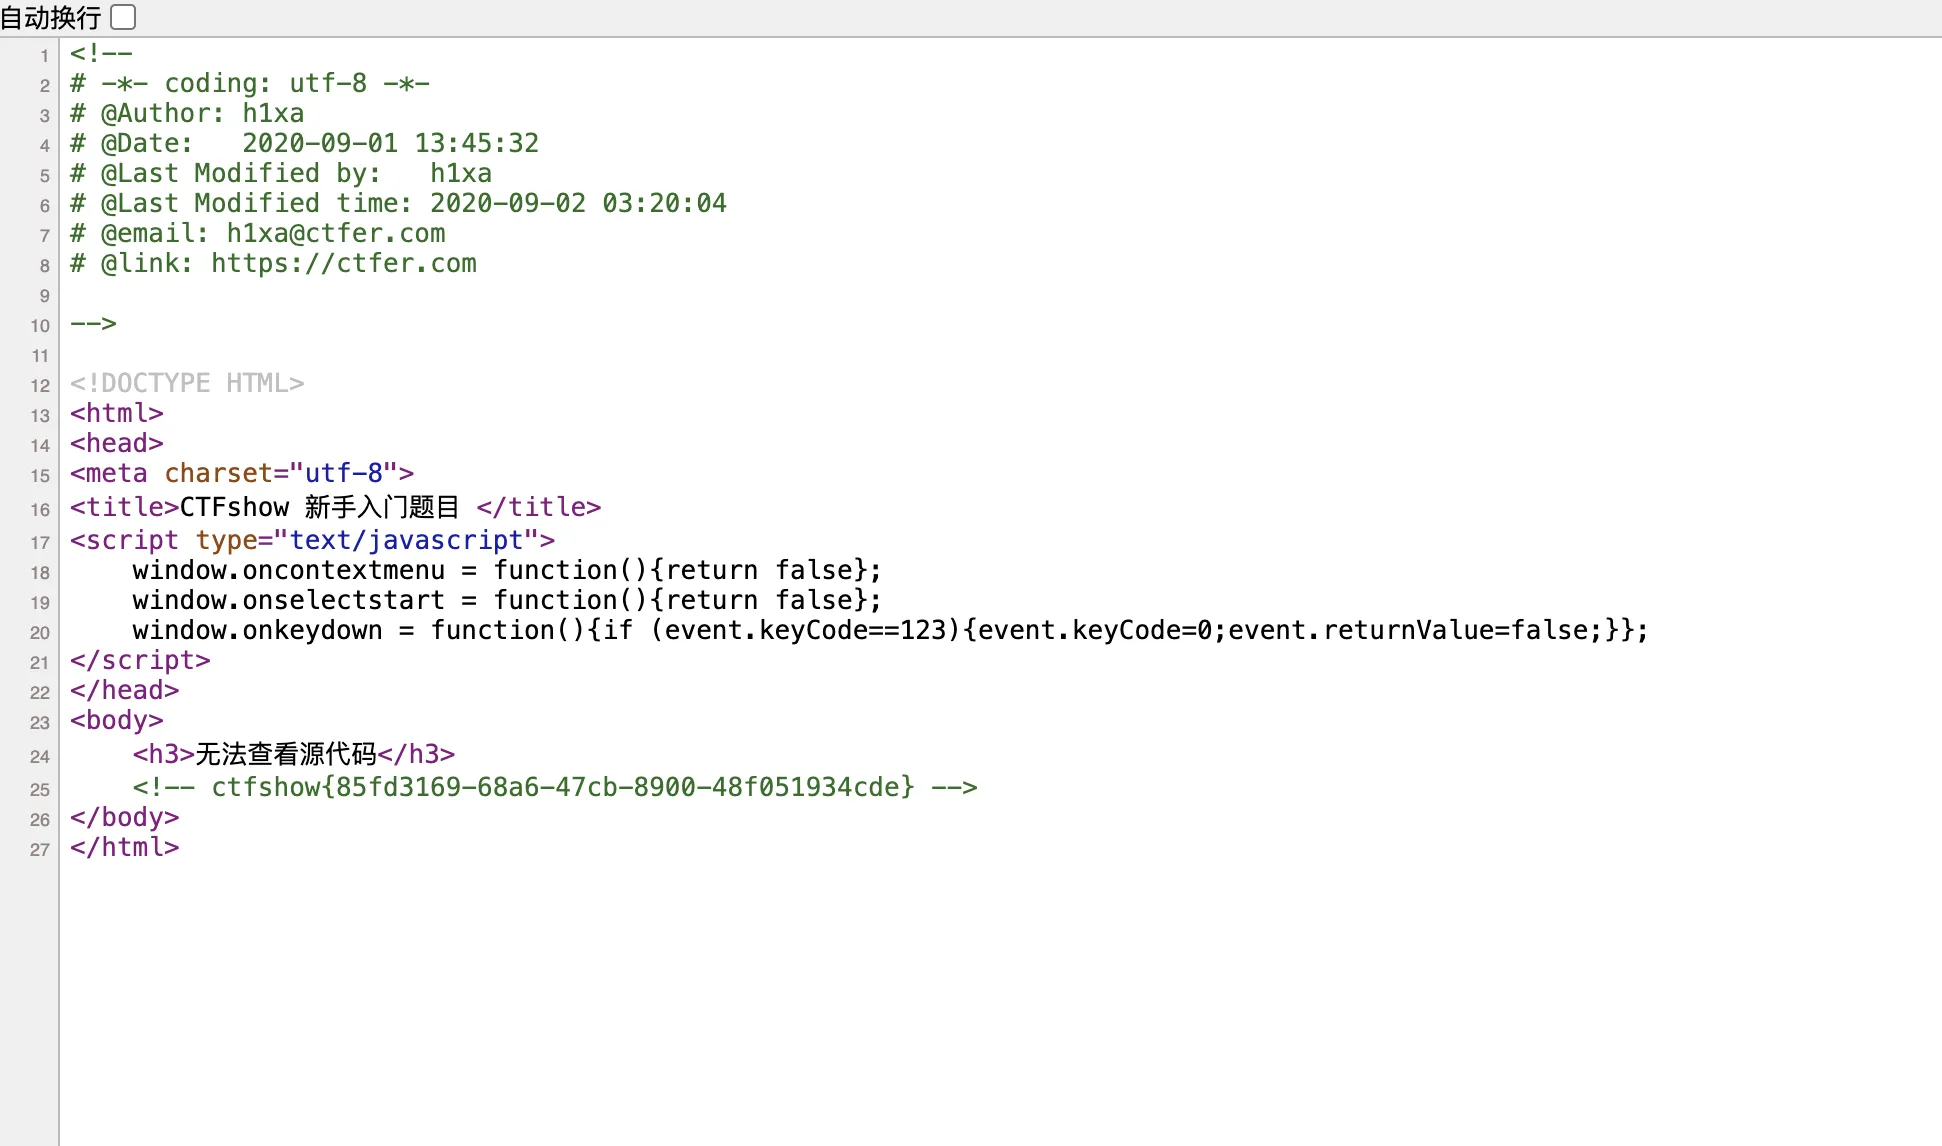Screen dimensions: 1942x1146
Task: Click the h1xa@ctfer.com email text
Action: coord(335,234)
